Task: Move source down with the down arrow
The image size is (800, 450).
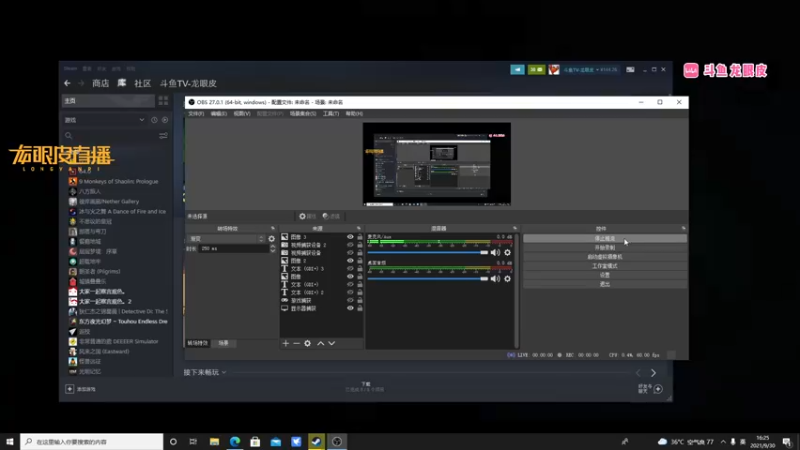Action: [x=332, y=343]
